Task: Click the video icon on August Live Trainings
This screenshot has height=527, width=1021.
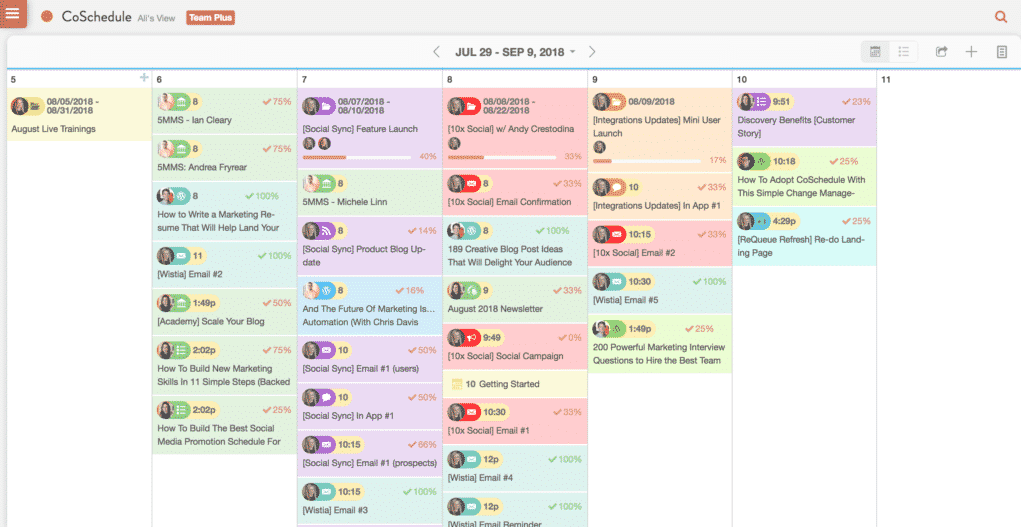Action: [x=35, y=106]
